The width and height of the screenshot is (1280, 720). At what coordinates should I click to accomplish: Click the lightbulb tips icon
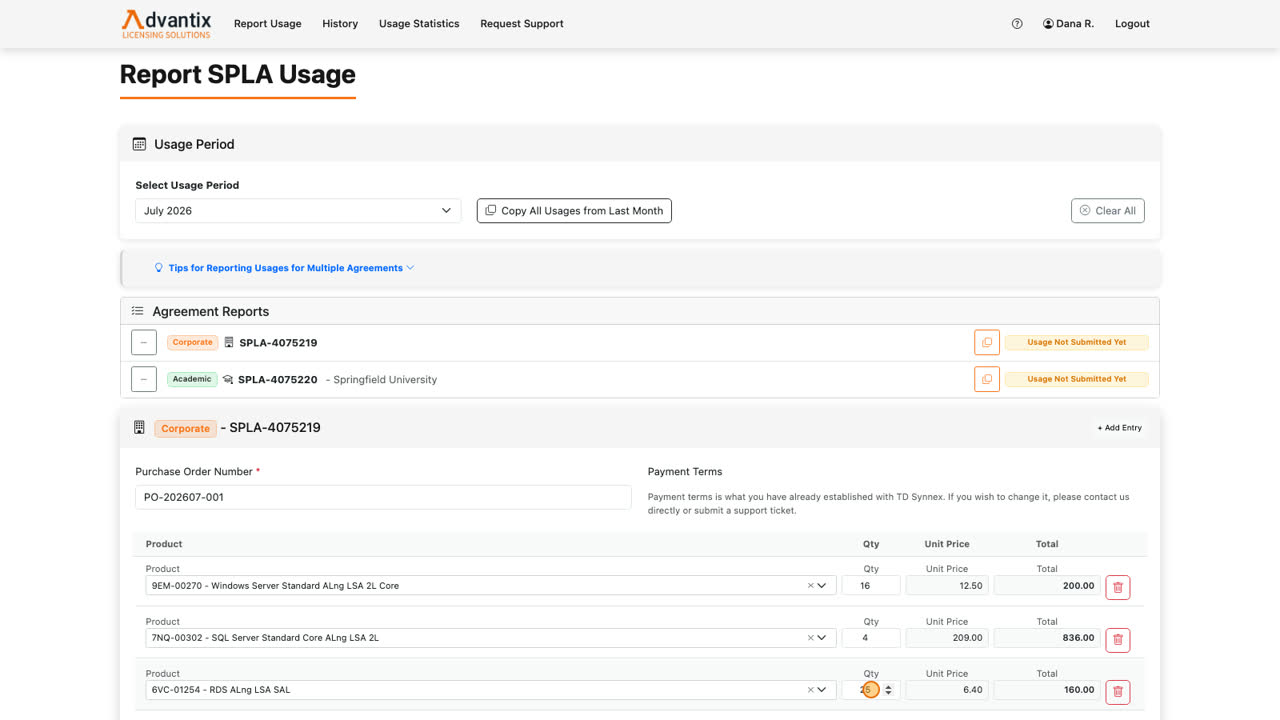[158, 268]
